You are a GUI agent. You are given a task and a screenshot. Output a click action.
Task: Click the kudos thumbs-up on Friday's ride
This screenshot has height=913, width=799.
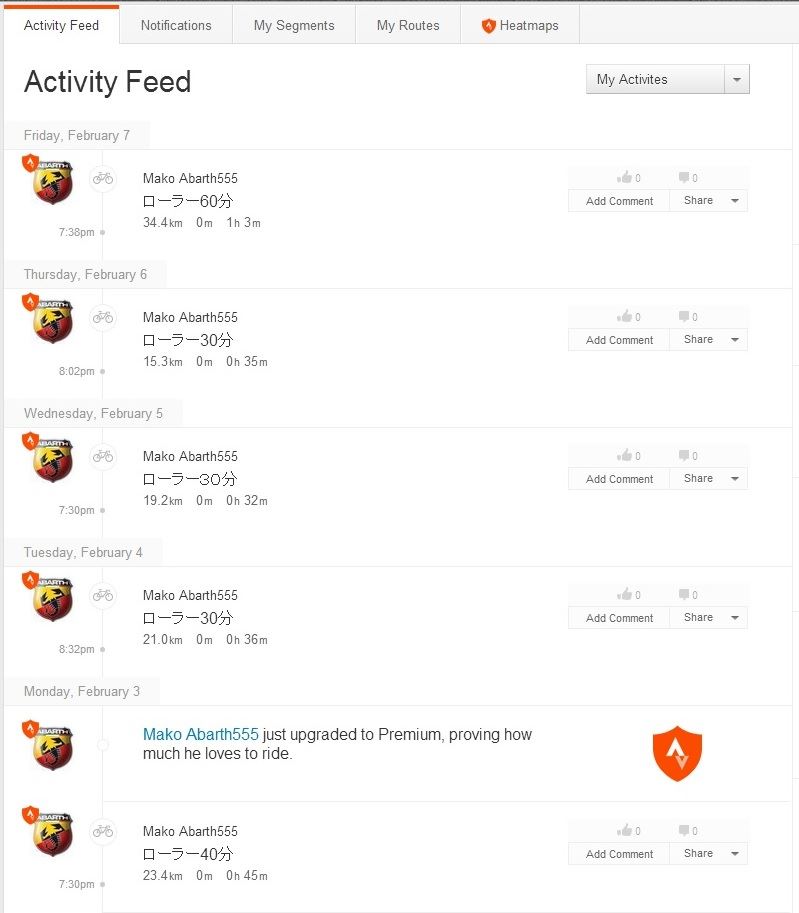tap(625, 177)
